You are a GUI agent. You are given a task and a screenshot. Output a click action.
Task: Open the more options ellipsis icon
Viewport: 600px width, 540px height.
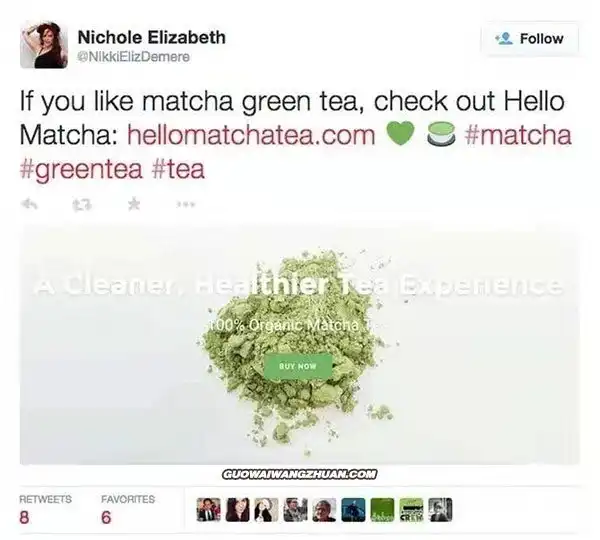[x=186, y=205]
